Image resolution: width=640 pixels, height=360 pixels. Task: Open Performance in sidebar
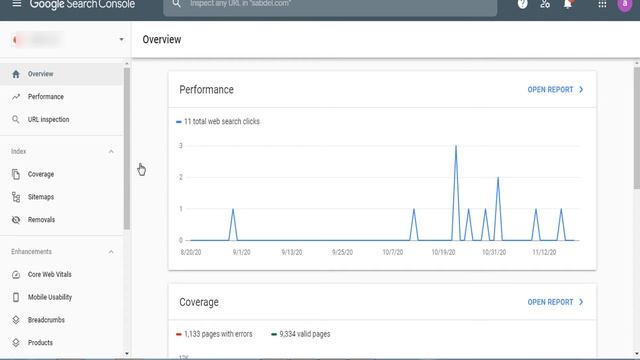click(x=61, y=97)
